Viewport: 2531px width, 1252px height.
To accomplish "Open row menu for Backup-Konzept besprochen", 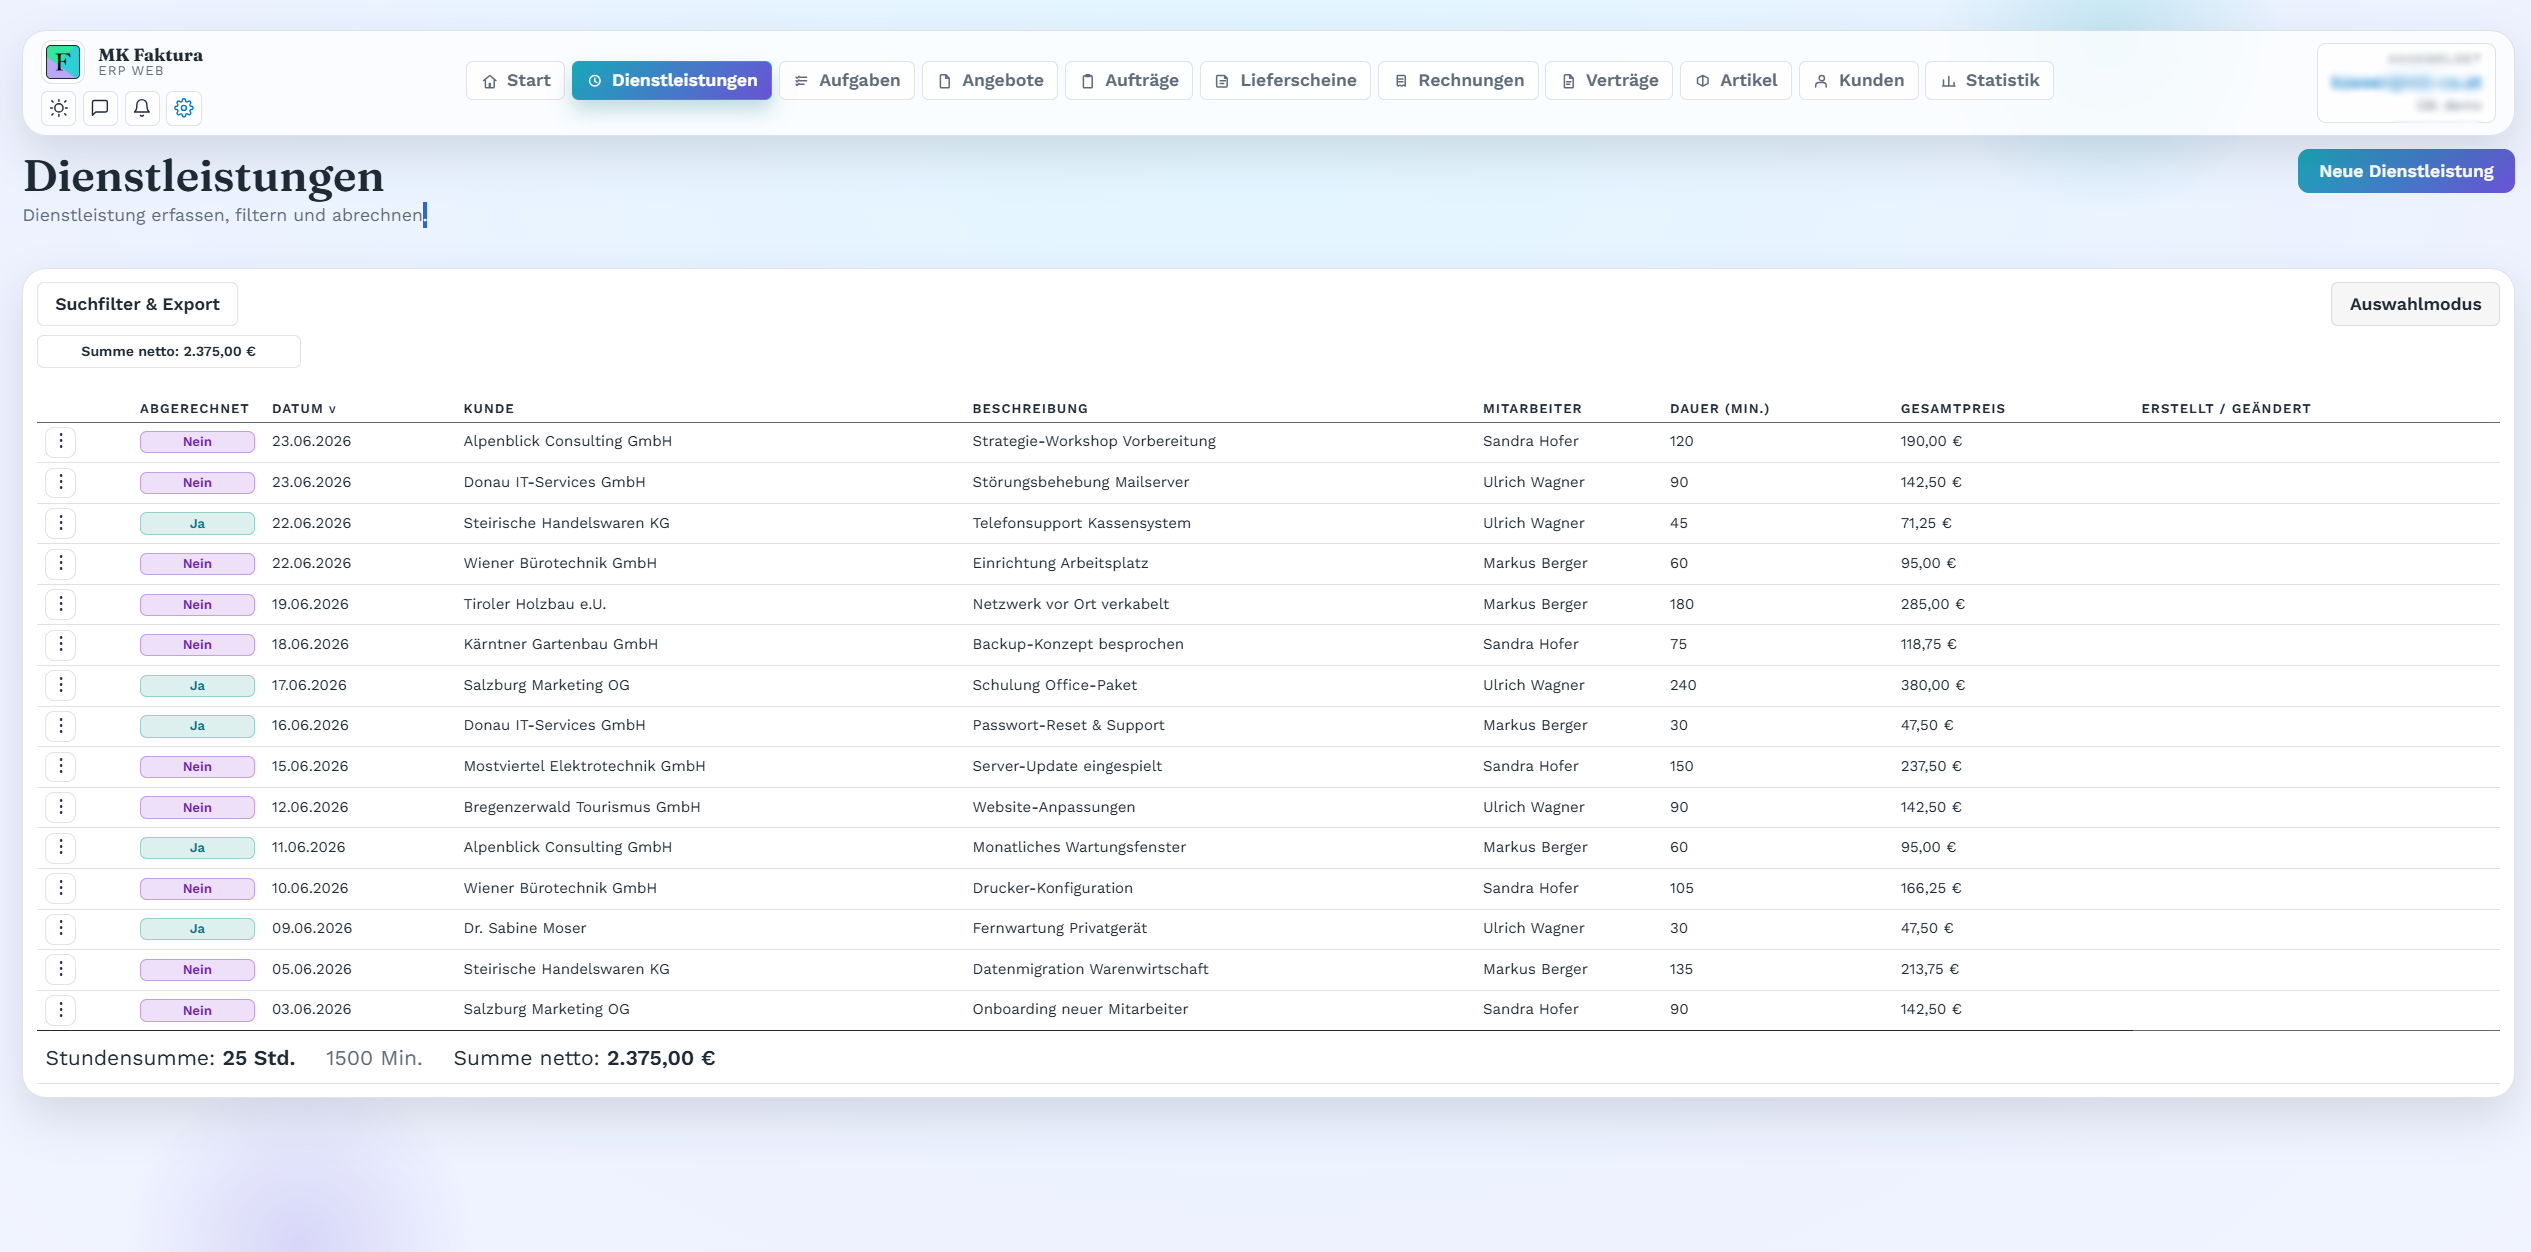I will [x=61, y=644].
